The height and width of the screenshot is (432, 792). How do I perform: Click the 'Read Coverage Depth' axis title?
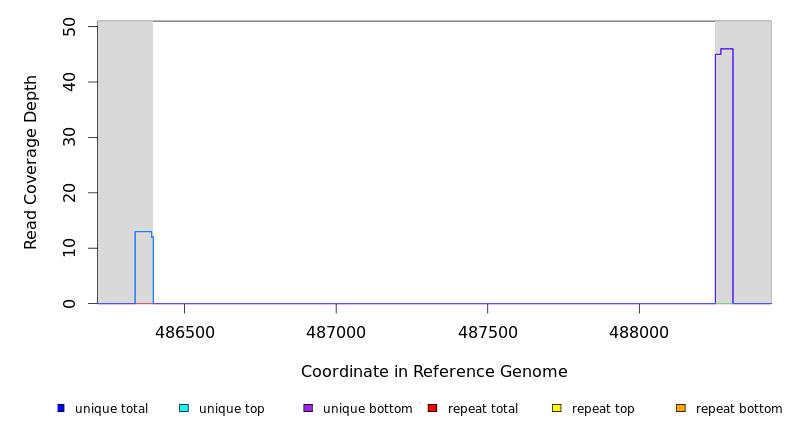[x=31, y=162]
